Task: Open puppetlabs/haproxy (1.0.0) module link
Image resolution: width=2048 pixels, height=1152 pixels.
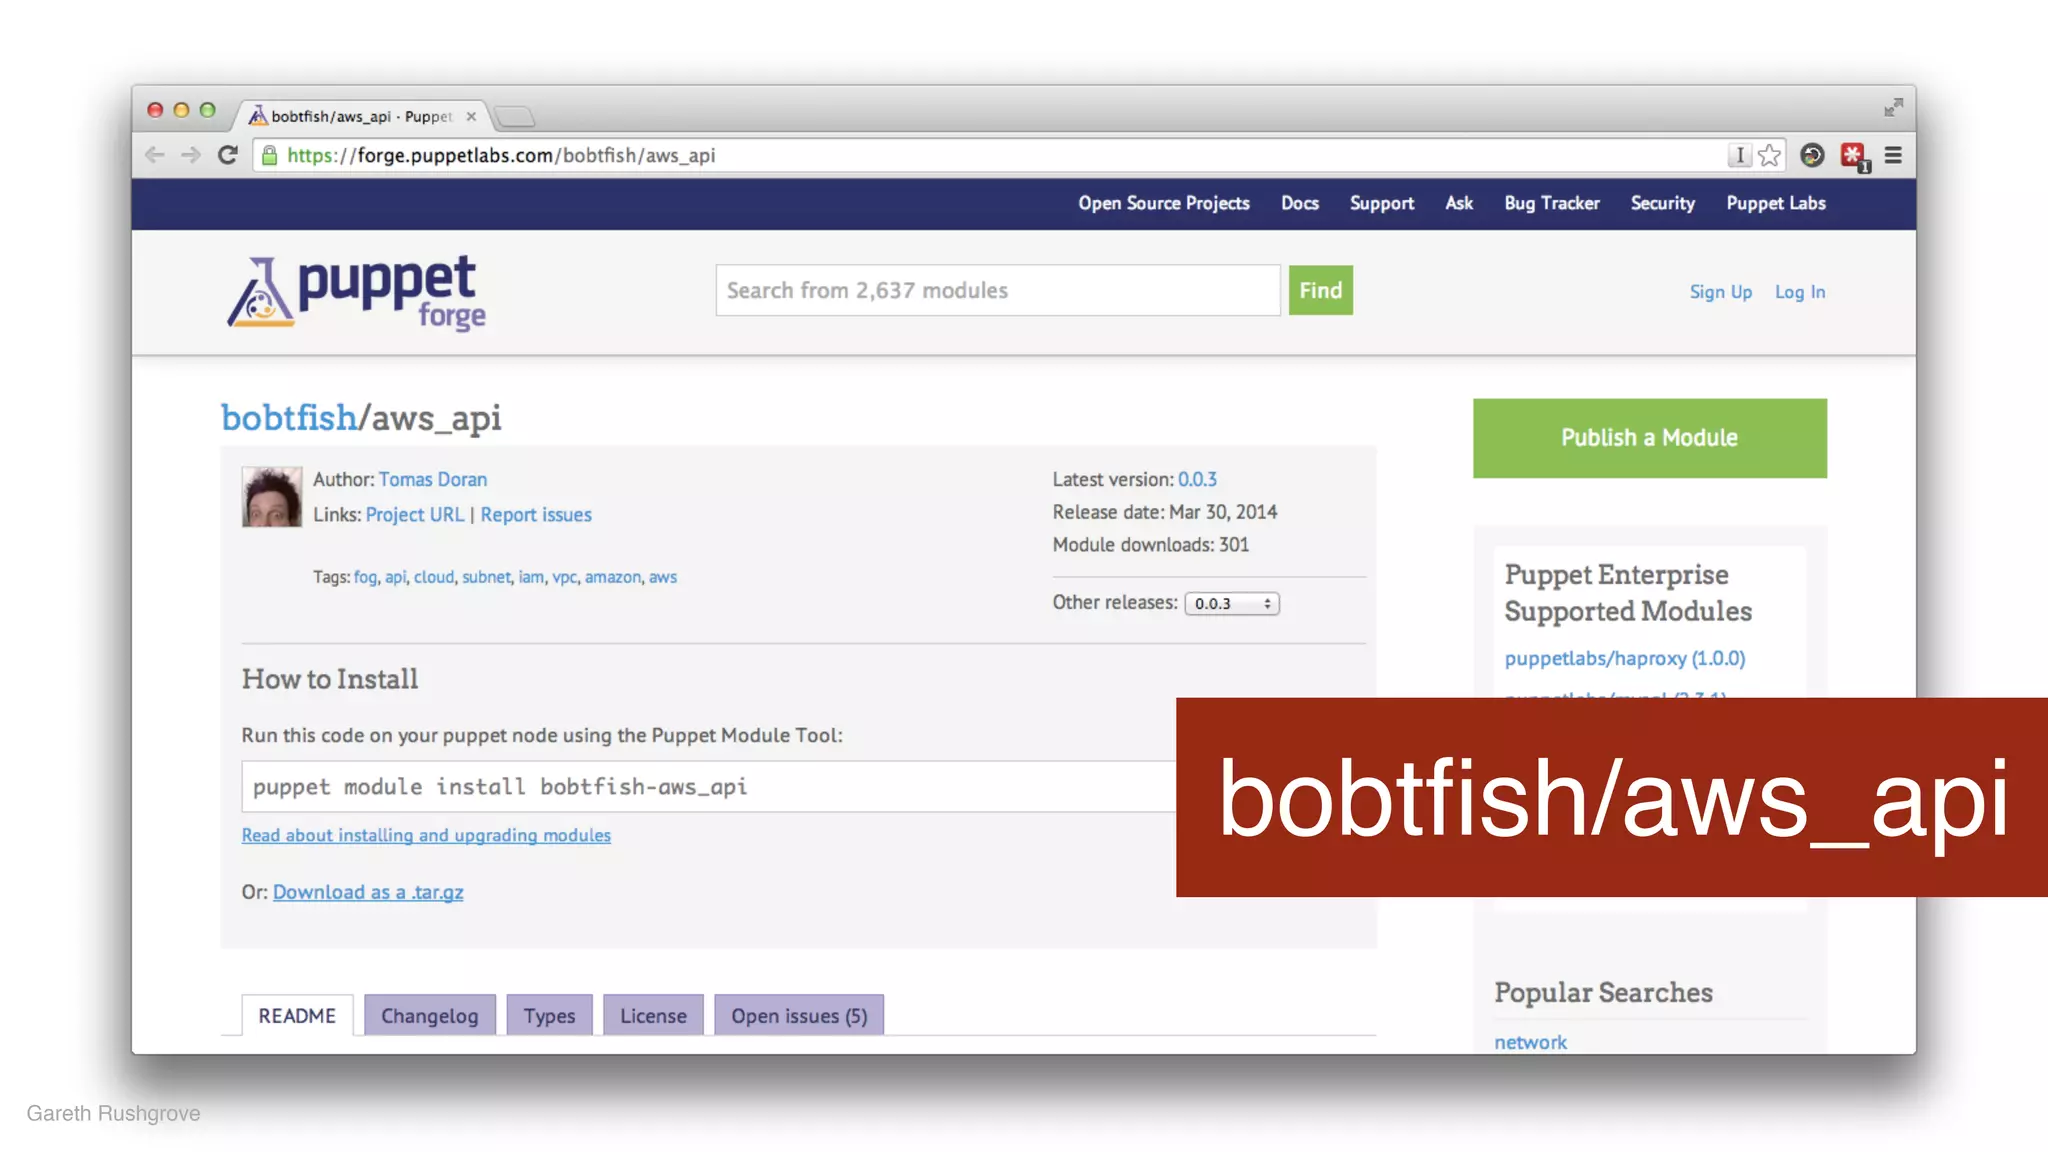Action: [x=1625, y=658]
